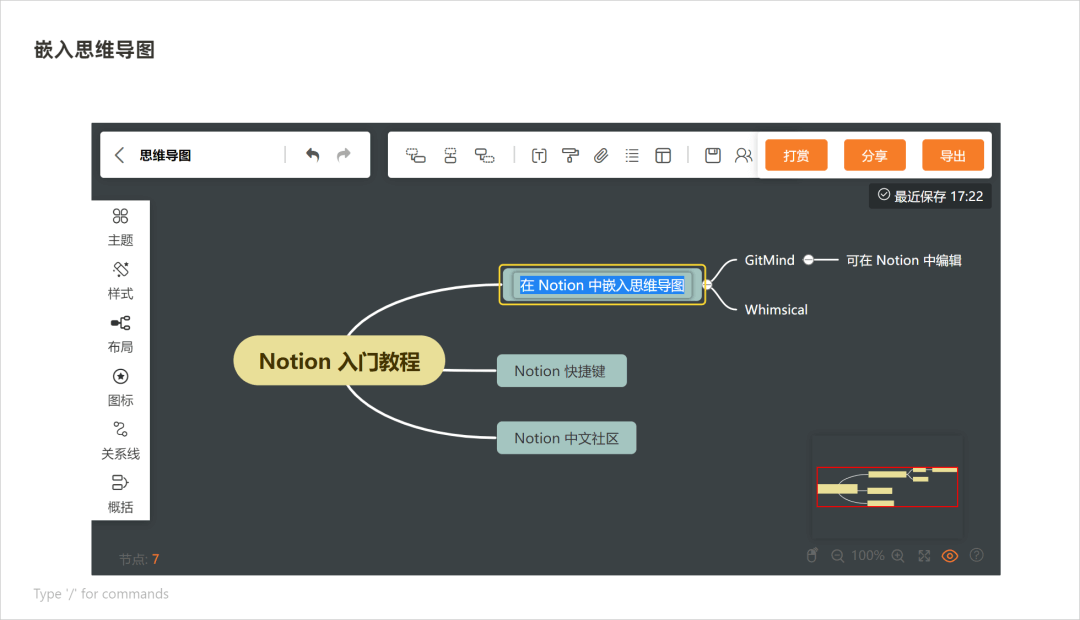The image size is (1080, 620).
Task: Undo the last mind map edit
Action: [313, 155]
